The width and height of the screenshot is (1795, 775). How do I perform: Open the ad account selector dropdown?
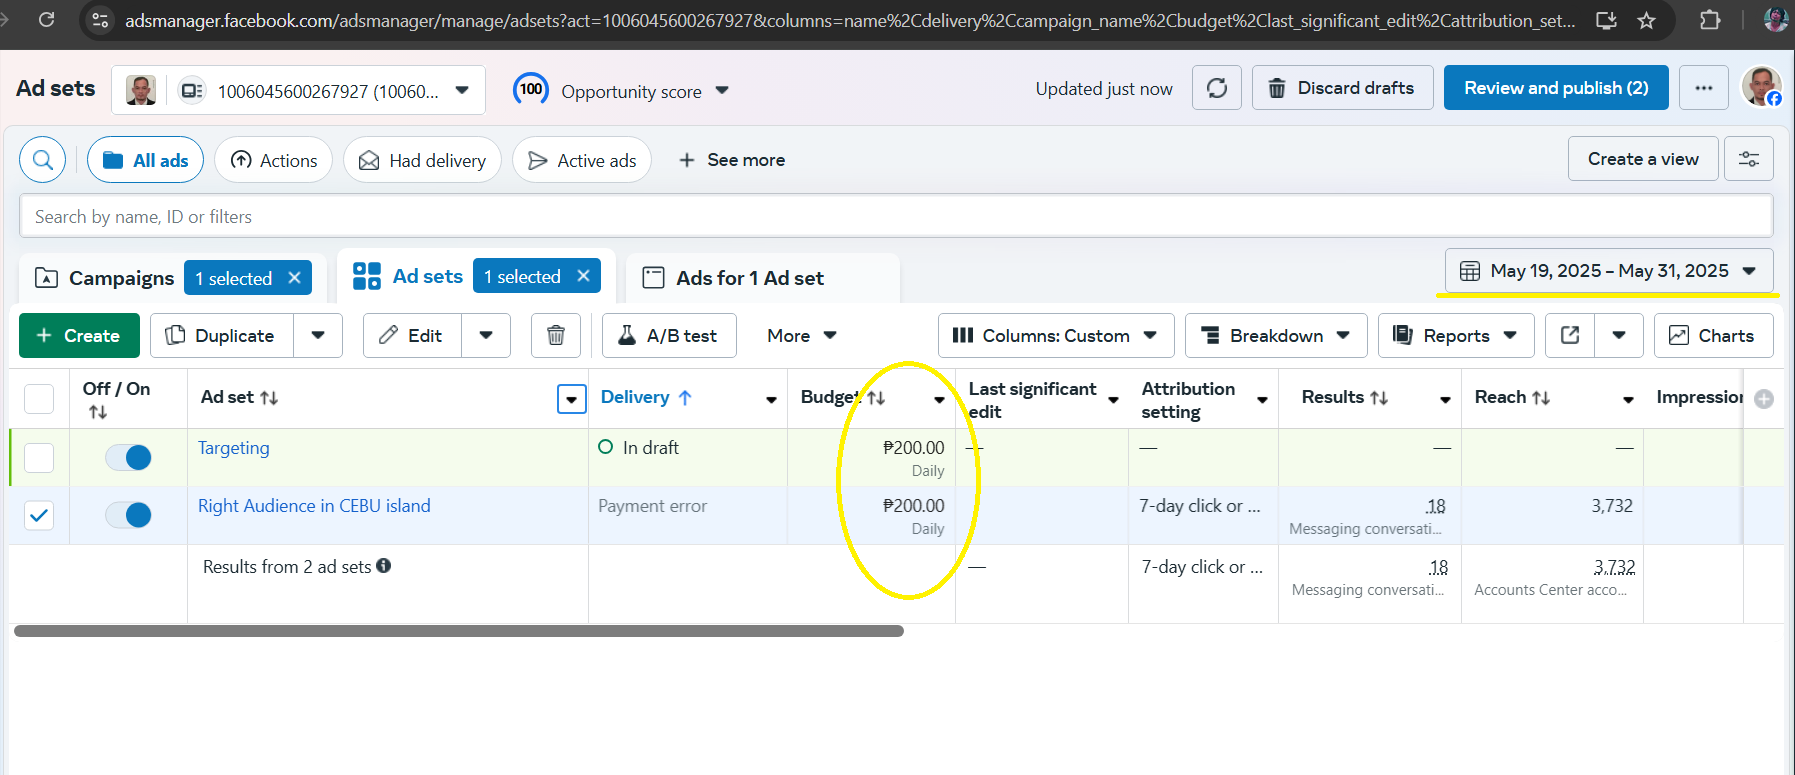point(299,91)
